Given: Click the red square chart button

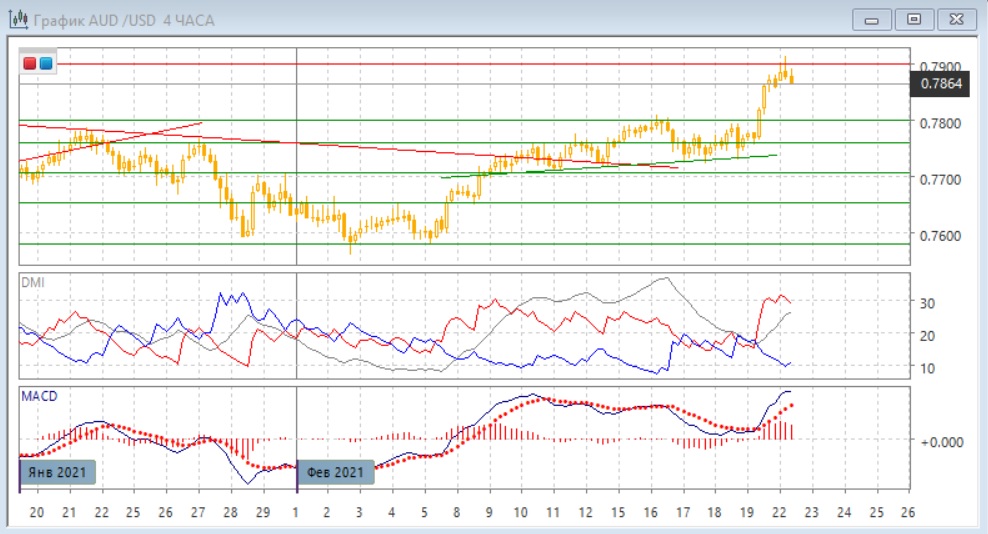Looking at the screenshot, I should tap(31, 64).
